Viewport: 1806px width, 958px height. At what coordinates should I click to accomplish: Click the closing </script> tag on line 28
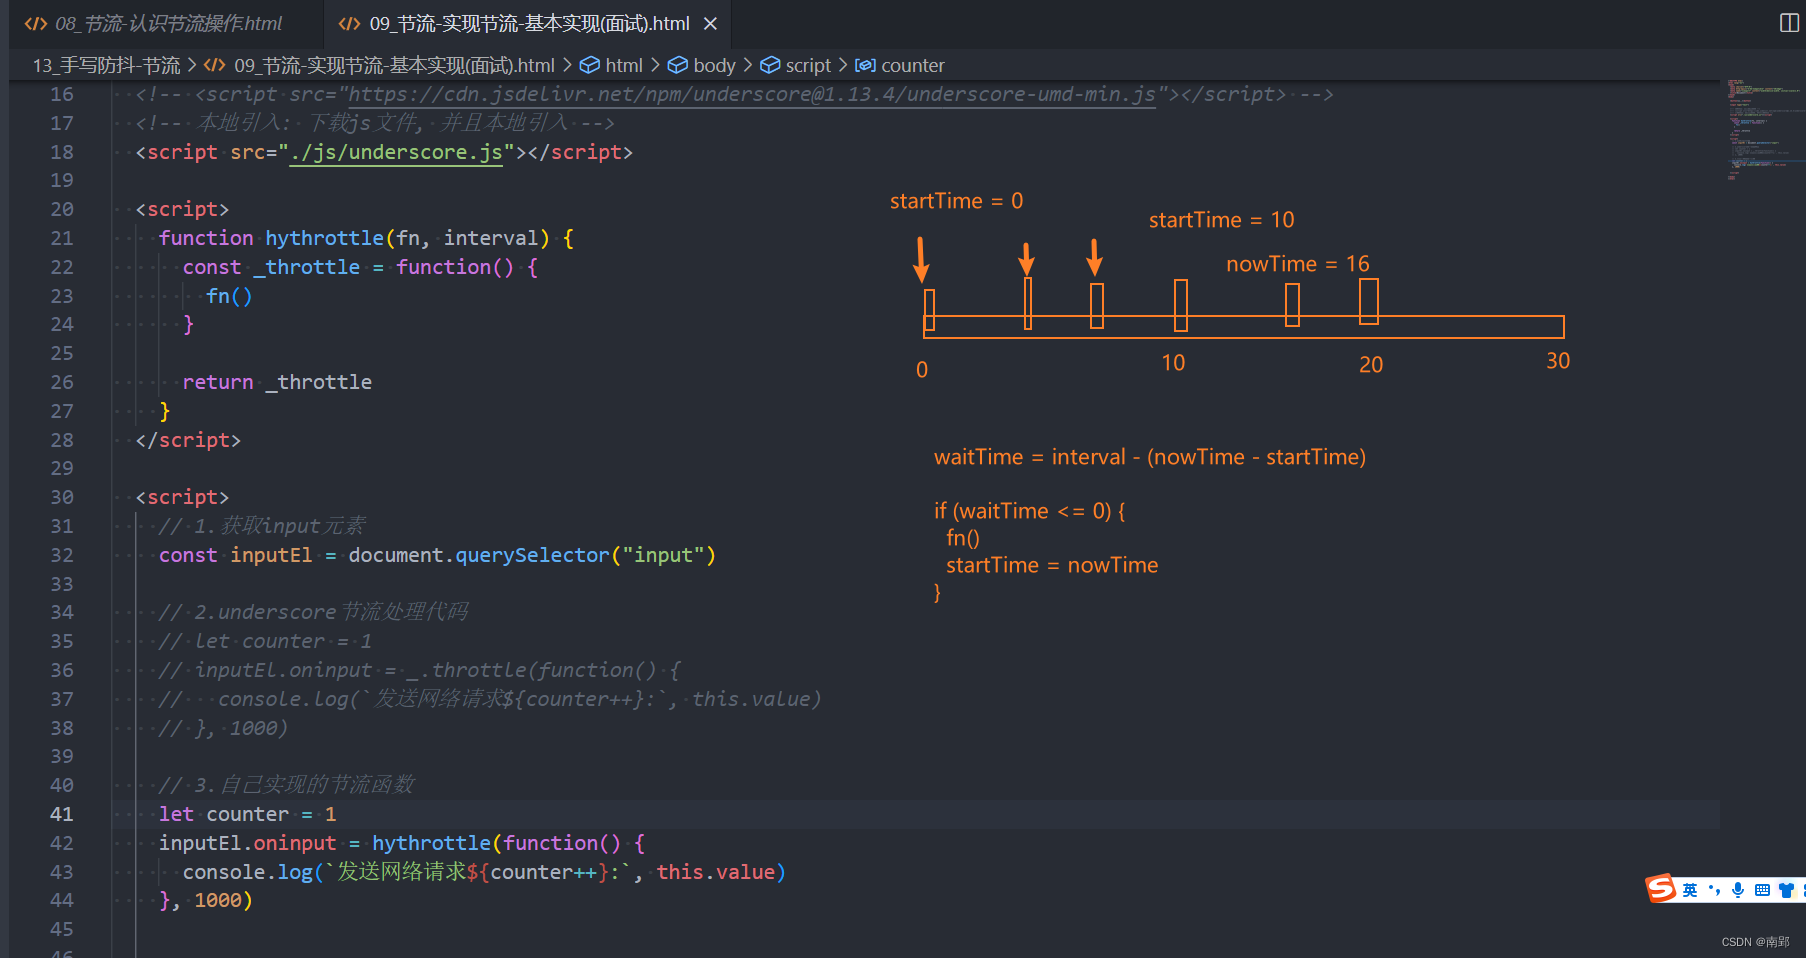tap(188, 440)
